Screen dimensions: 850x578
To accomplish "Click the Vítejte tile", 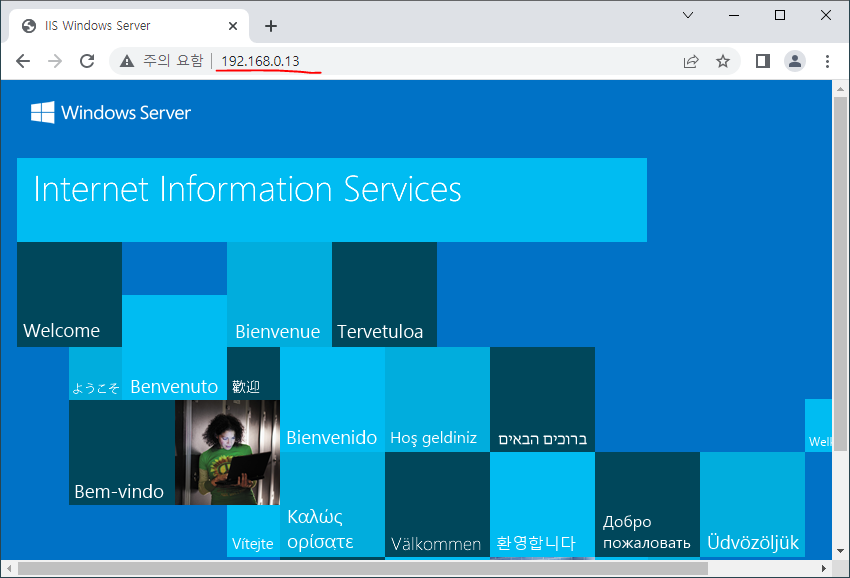I will (x=253, y=531).
